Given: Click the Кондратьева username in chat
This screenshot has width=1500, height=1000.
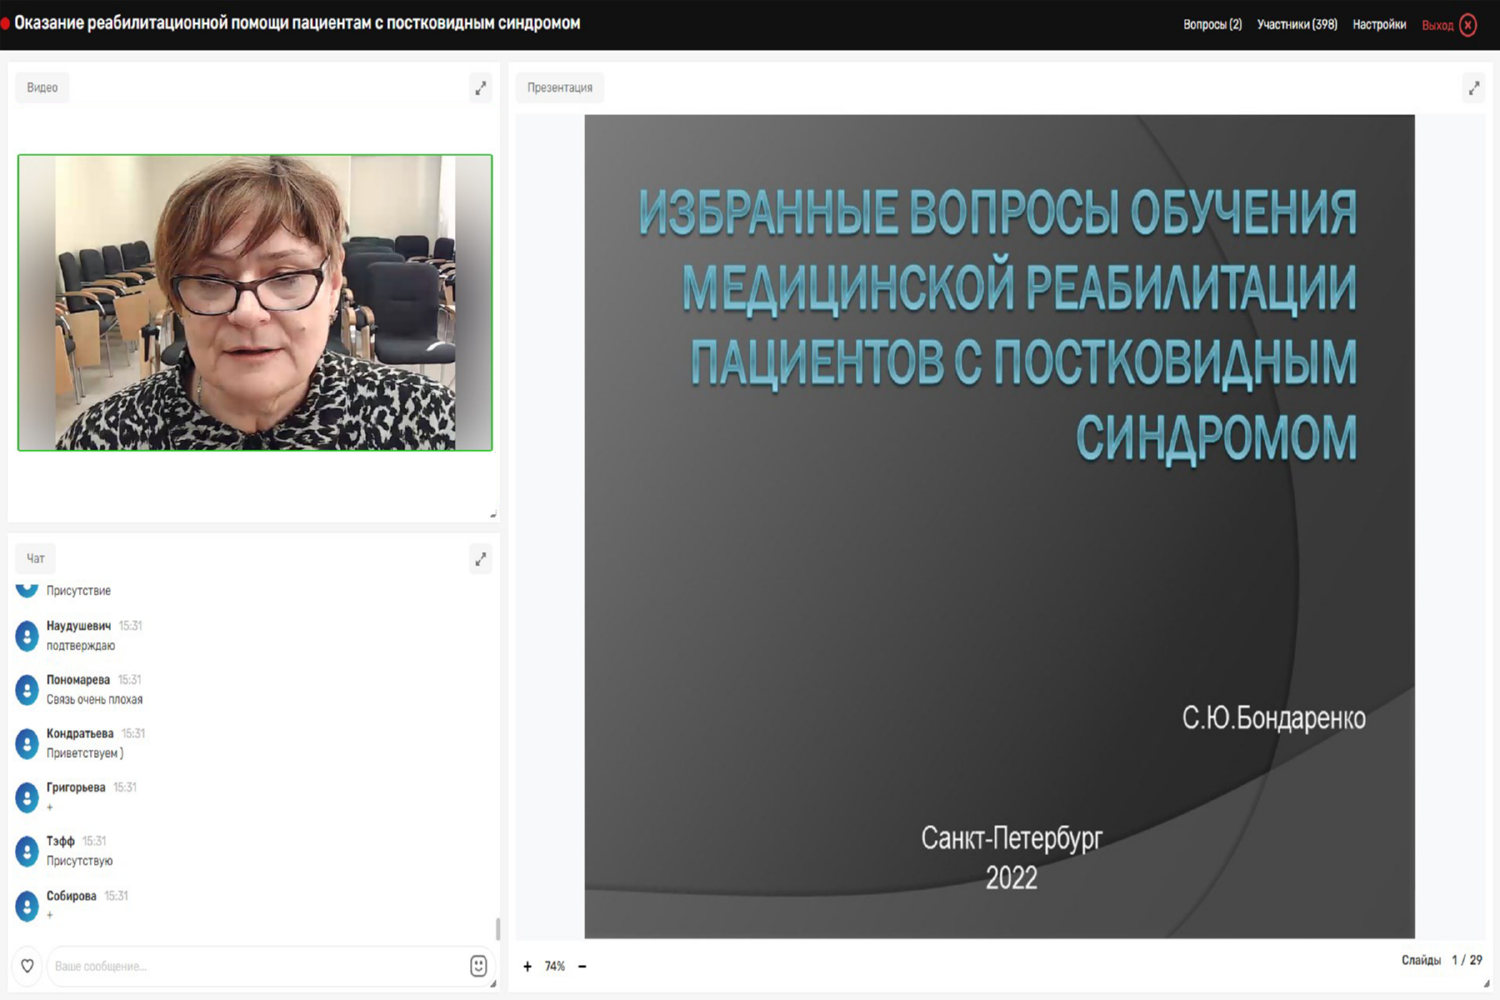Looking at the screenshot, I should (x=80, y=734).
